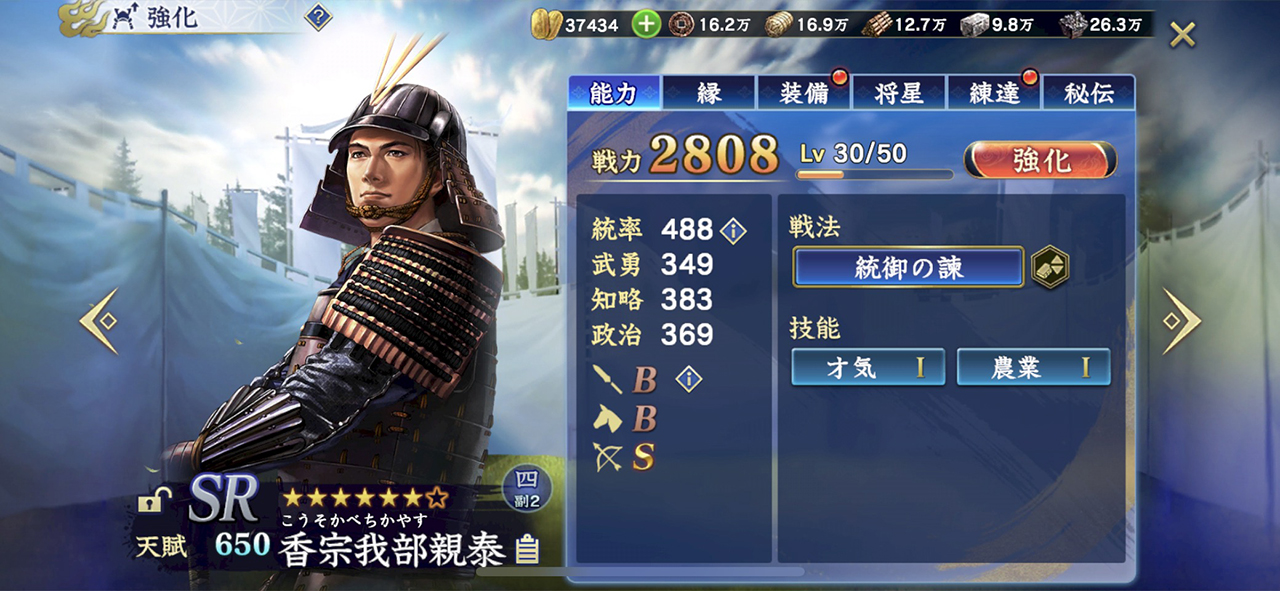Tap the Lv 30/50 experience progress bar
Image resolution: width=1280 pixels, height=591 pixels.
pos(874,175)
